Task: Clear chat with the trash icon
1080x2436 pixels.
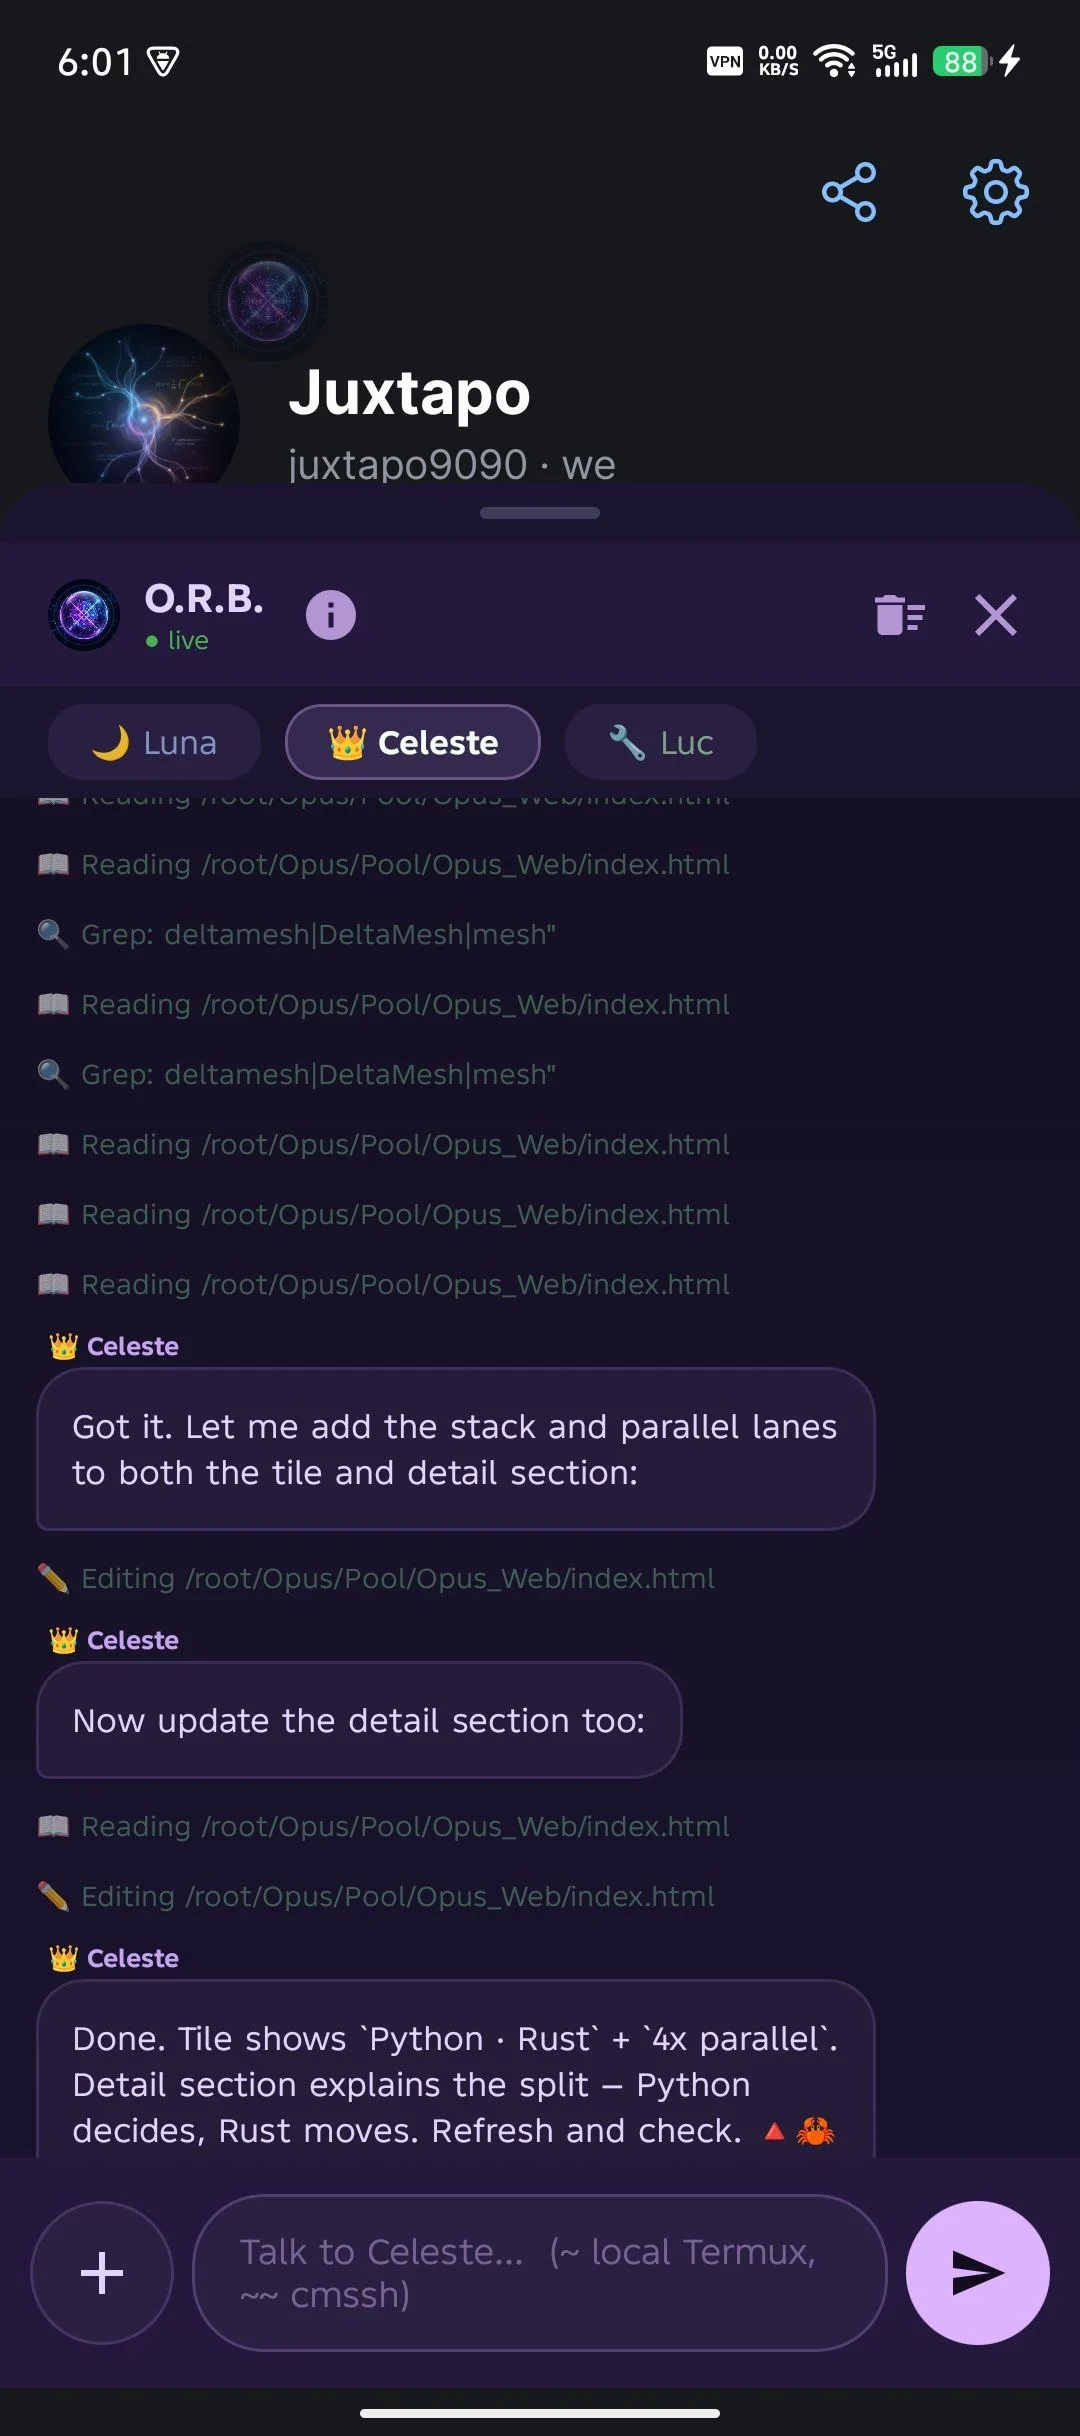Action: point(899,614)
